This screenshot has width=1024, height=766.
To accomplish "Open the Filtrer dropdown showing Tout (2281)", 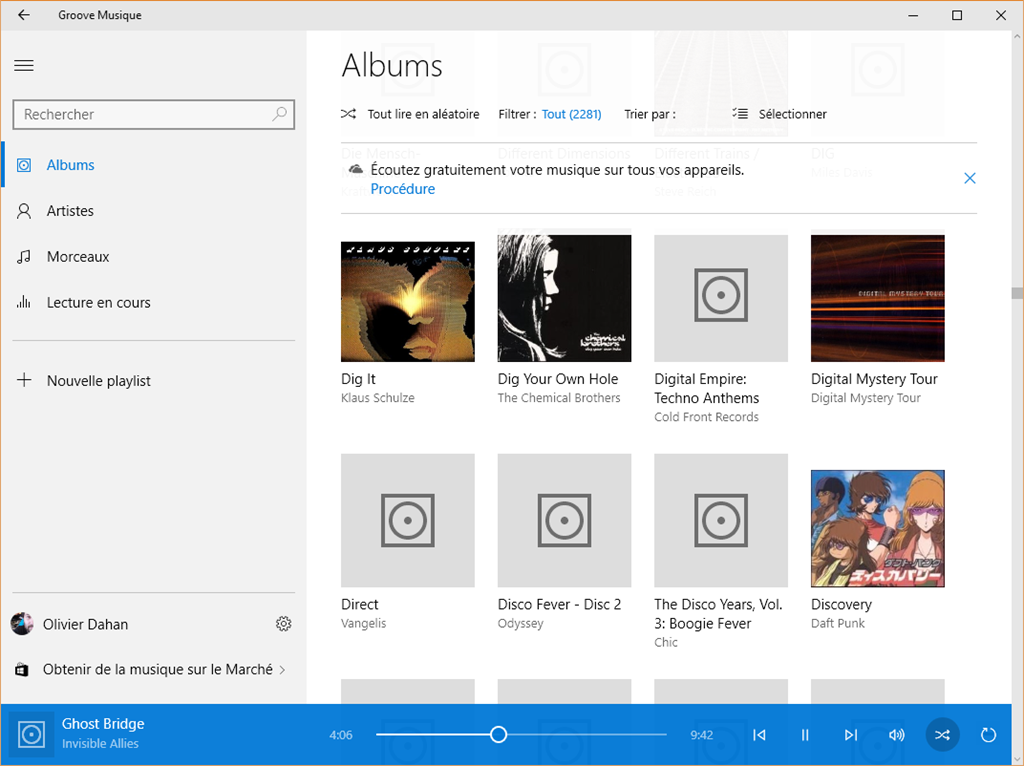I will [571, 114].
